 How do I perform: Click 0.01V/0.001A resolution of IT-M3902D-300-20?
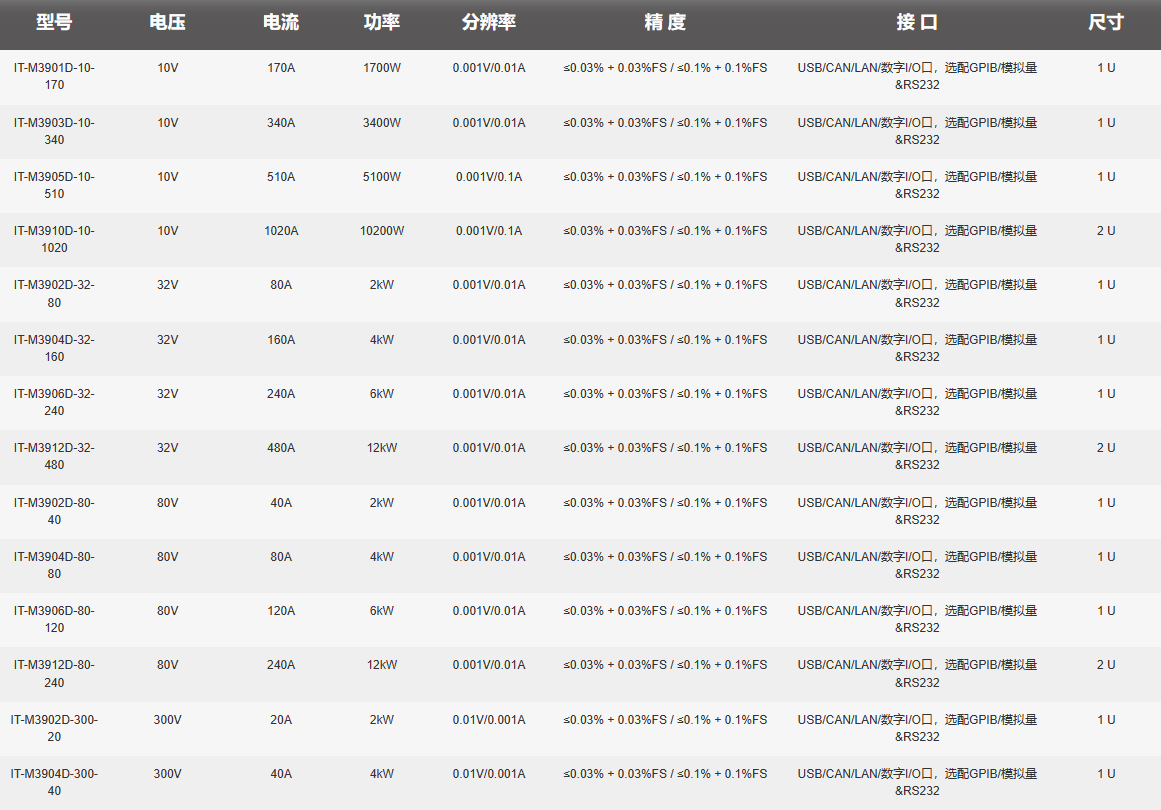pos(489,720)
